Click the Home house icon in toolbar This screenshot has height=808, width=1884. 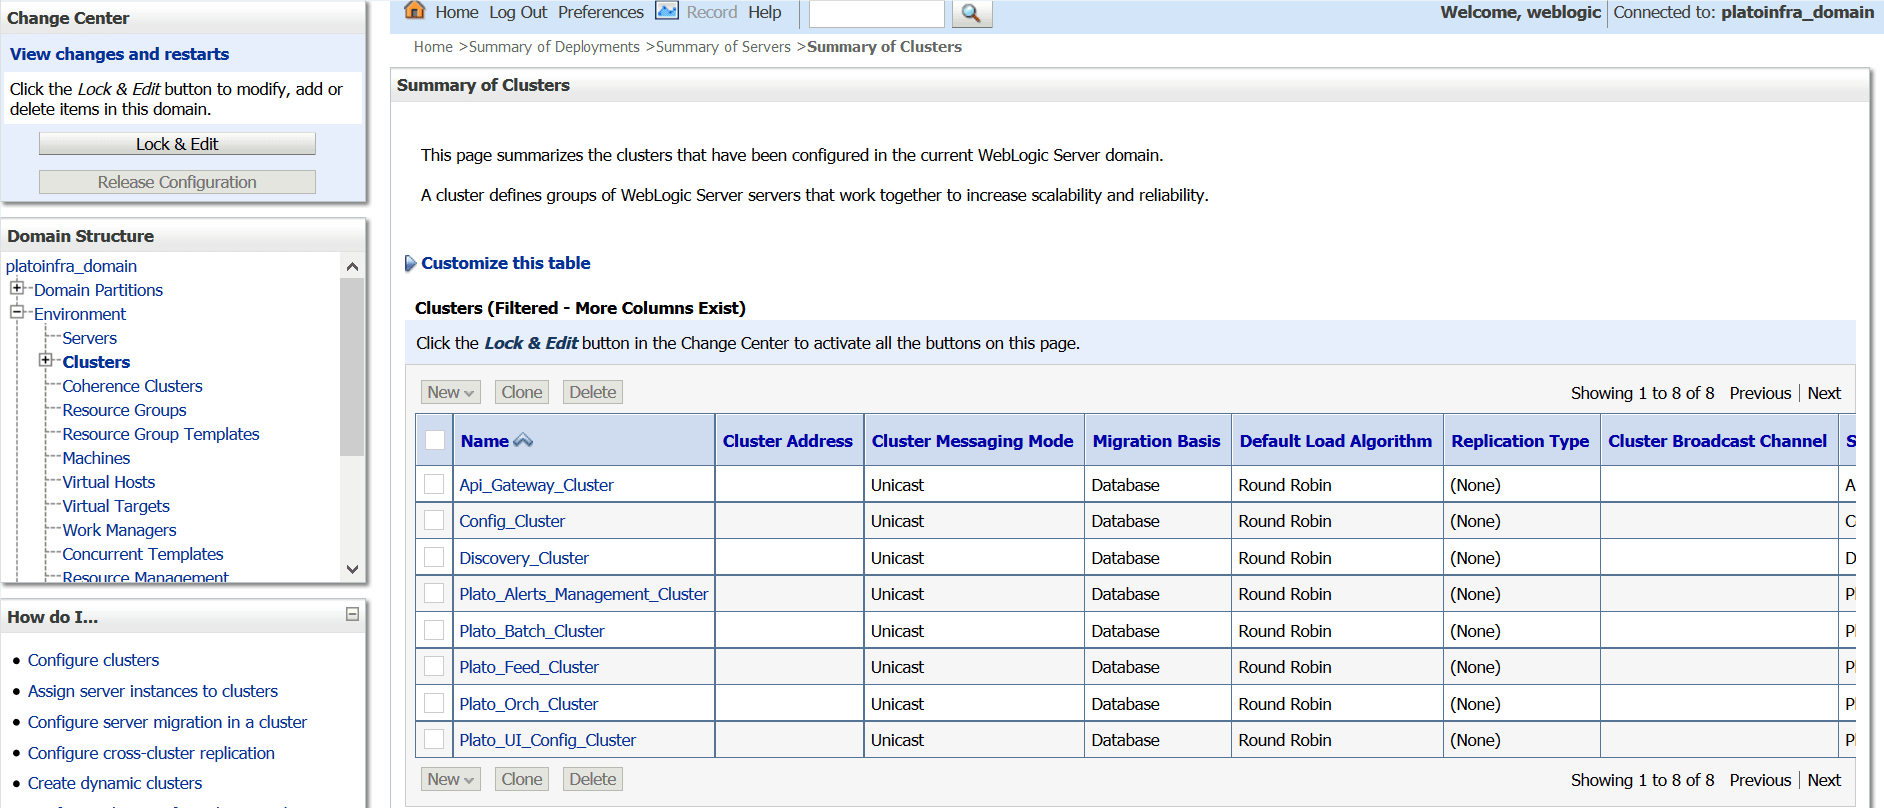[414, 11]
